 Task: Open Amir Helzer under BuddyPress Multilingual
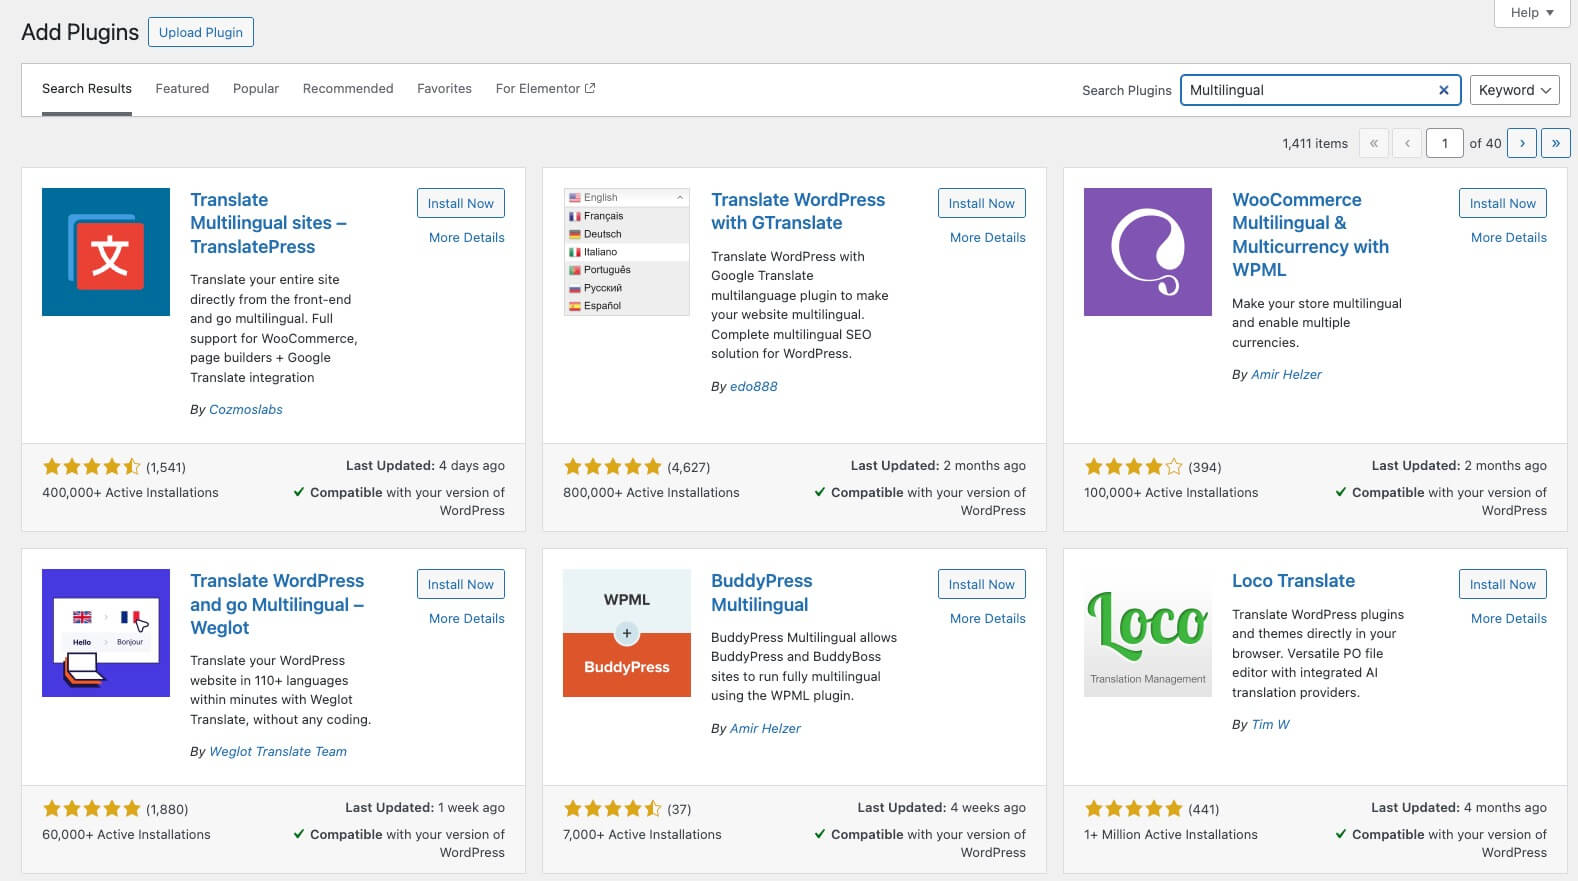765,729
